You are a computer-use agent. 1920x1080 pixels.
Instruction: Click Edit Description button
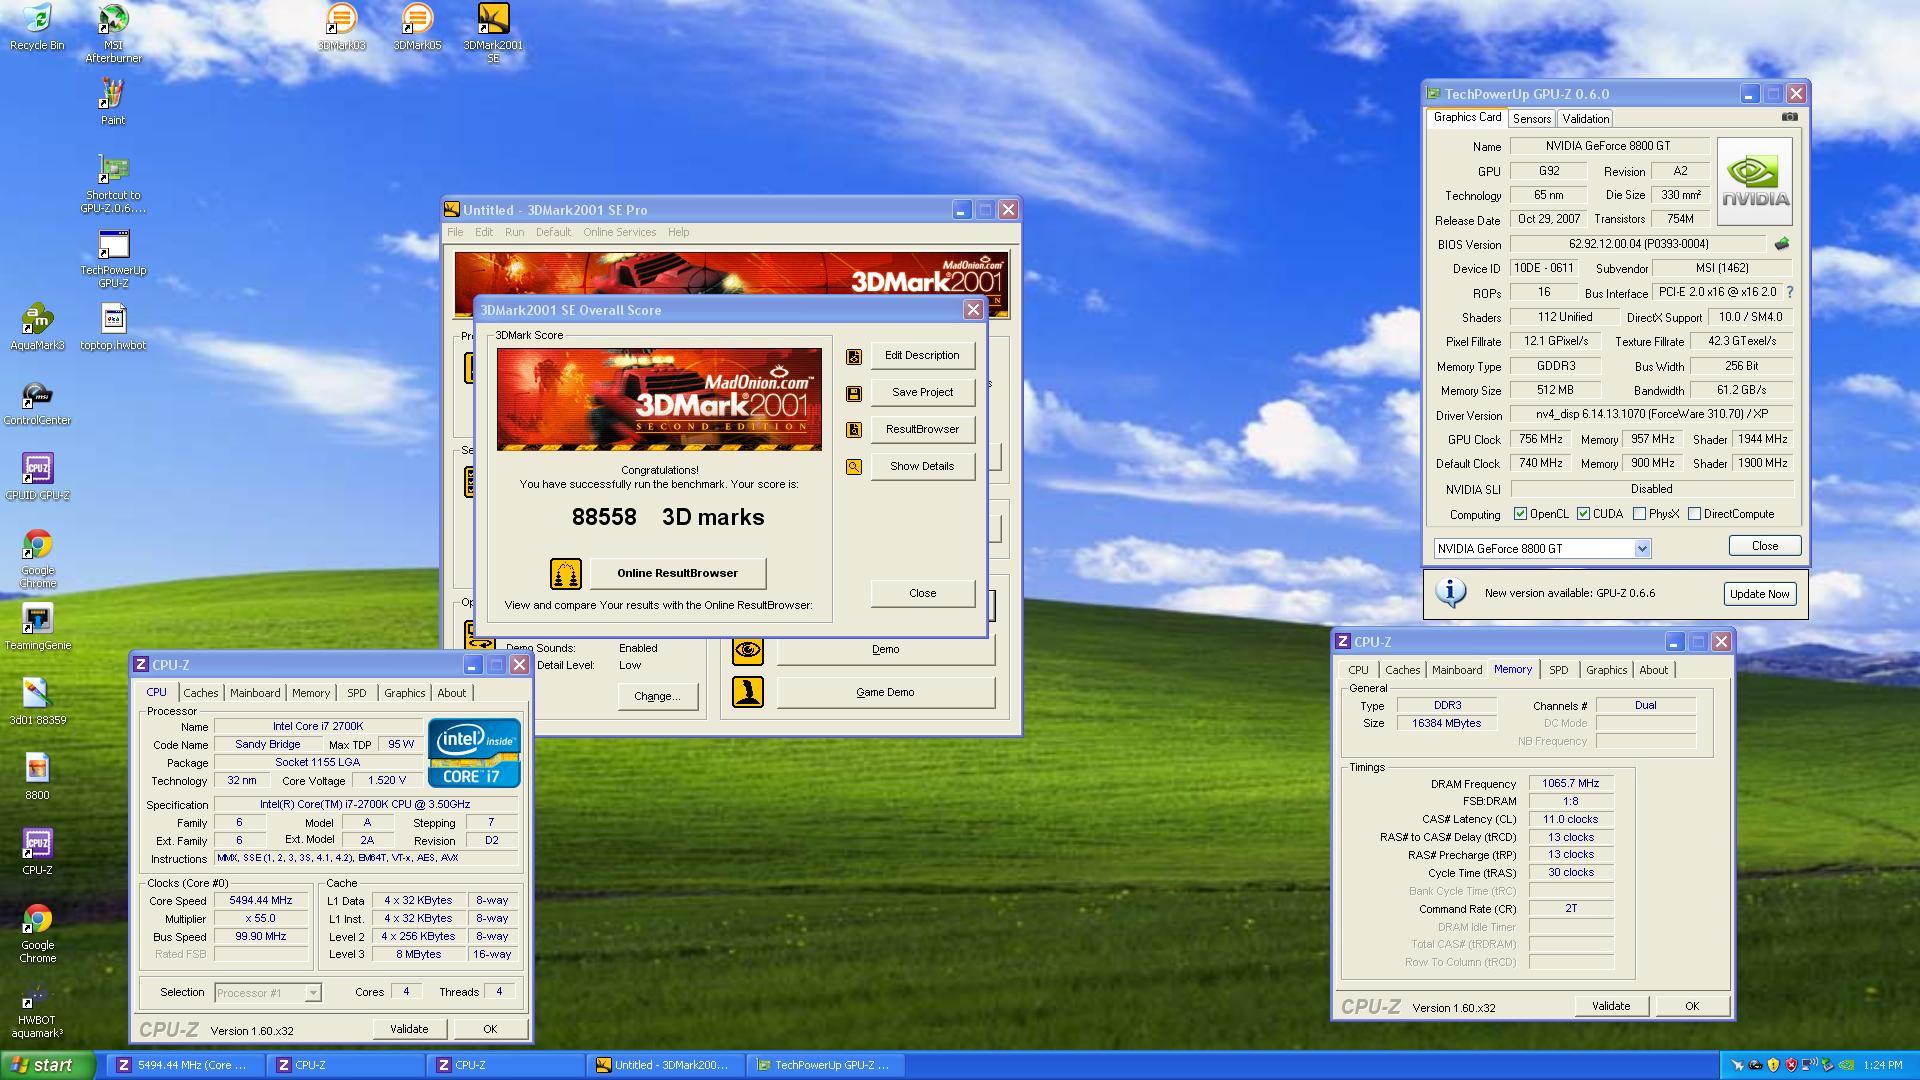click(x=922, y=356)
